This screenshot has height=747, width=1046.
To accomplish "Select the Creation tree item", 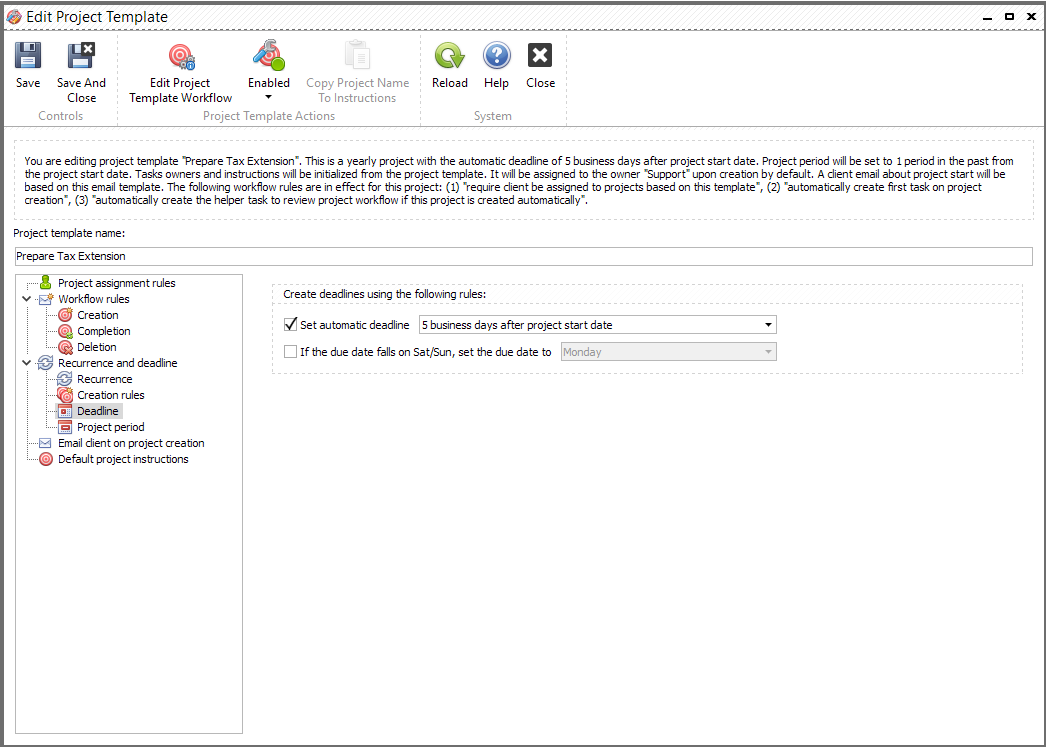I will coord(97,315).
